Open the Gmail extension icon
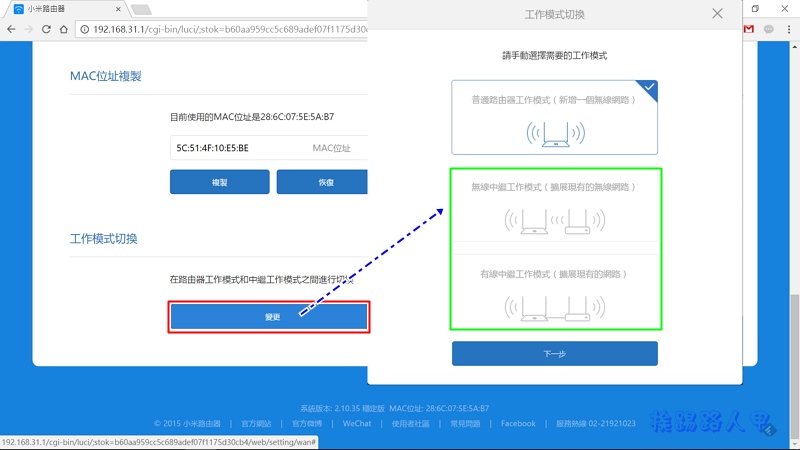 pyautogui.click(x=748, y=29)
